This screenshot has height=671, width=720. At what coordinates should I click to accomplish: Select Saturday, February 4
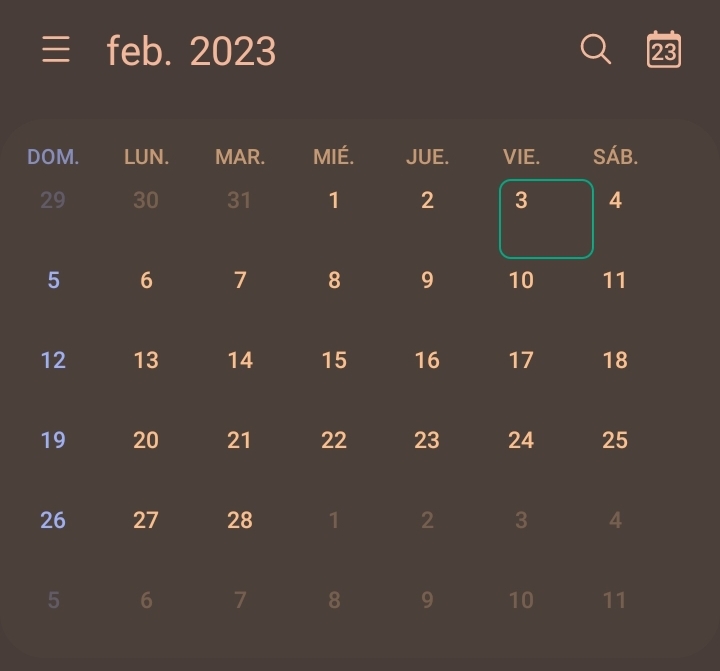click(x=615, y=200)
